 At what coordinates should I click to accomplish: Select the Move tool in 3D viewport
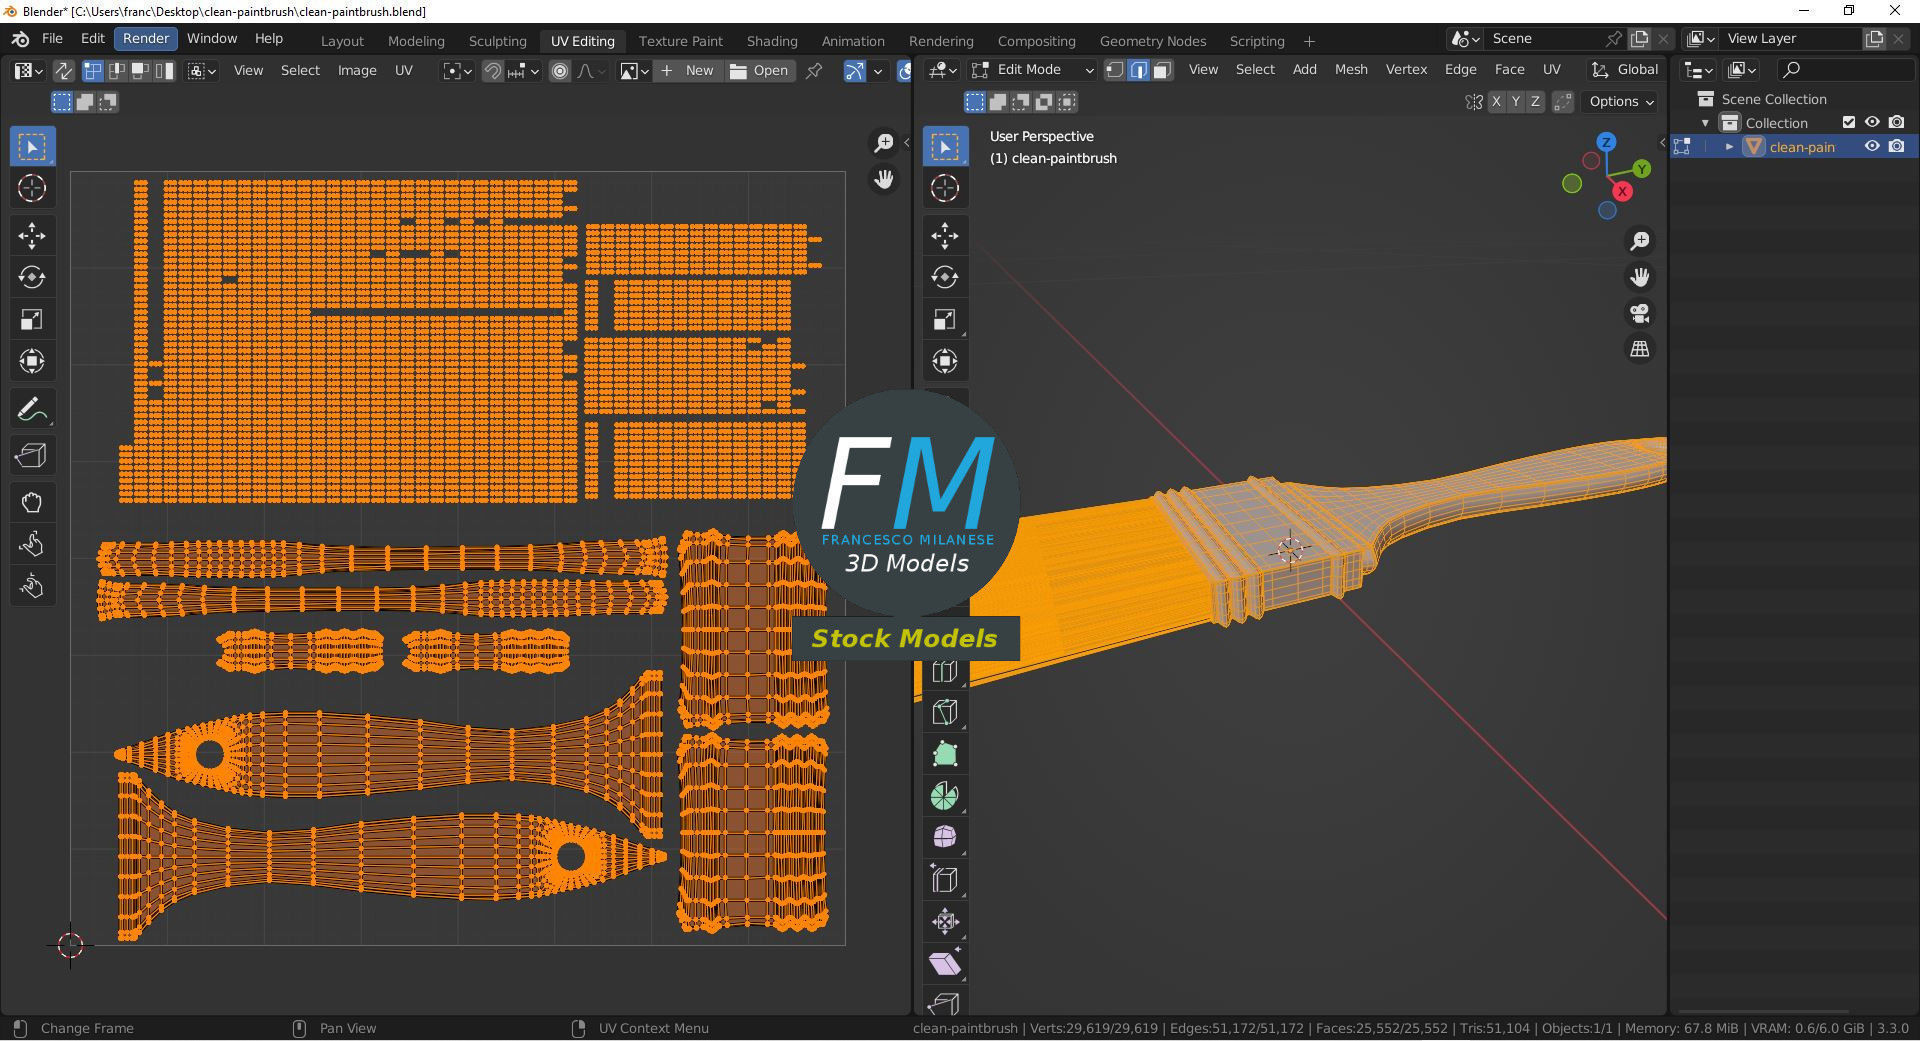[x=945, y=236]
